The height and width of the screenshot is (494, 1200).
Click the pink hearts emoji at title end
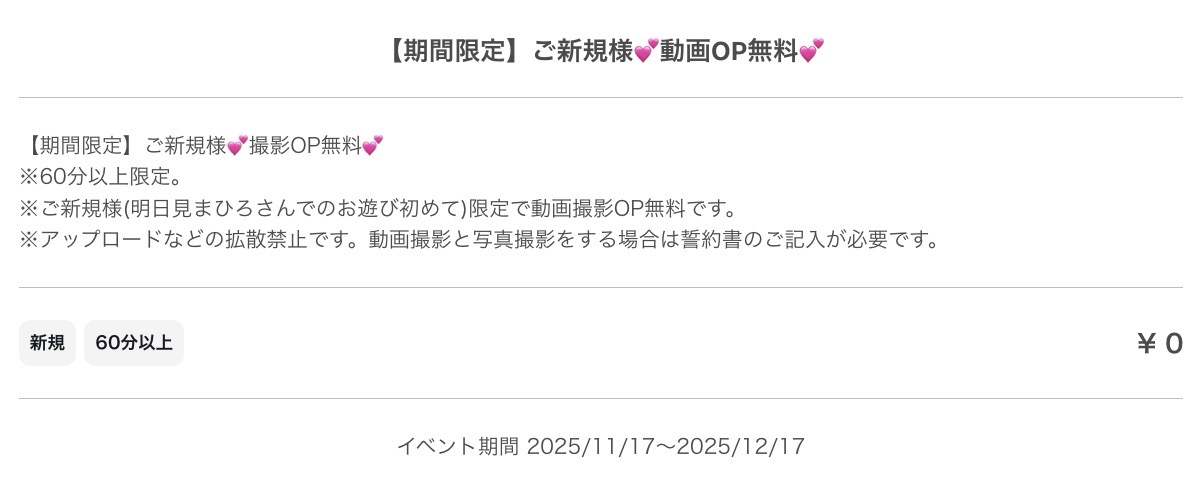tap(812, 50)
